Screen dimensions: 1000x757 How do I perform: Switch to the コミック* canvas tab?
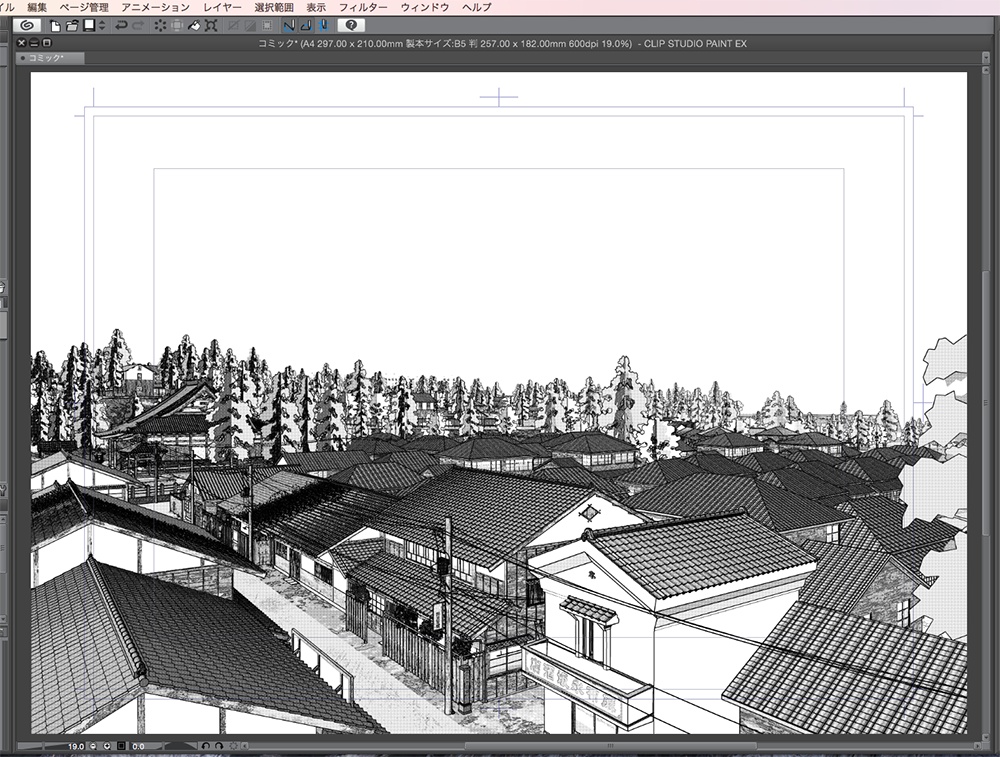click(x=45, y=57)
